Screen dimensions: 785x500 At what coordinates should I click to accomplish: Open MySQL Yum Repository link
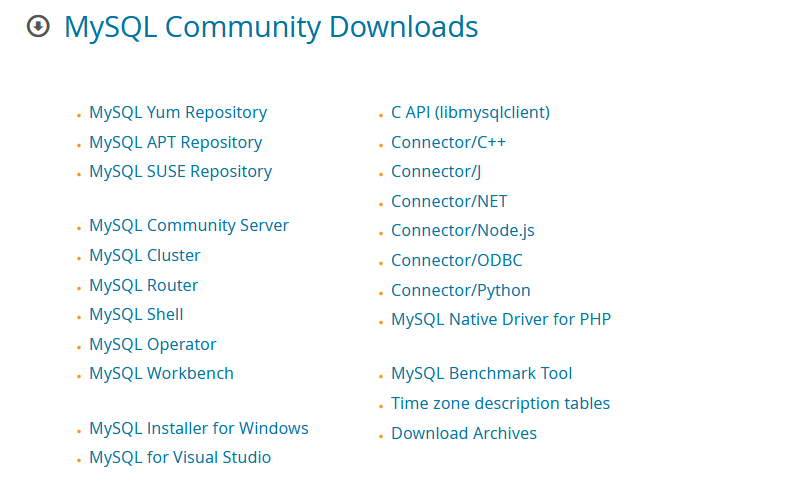pos(178,113)
